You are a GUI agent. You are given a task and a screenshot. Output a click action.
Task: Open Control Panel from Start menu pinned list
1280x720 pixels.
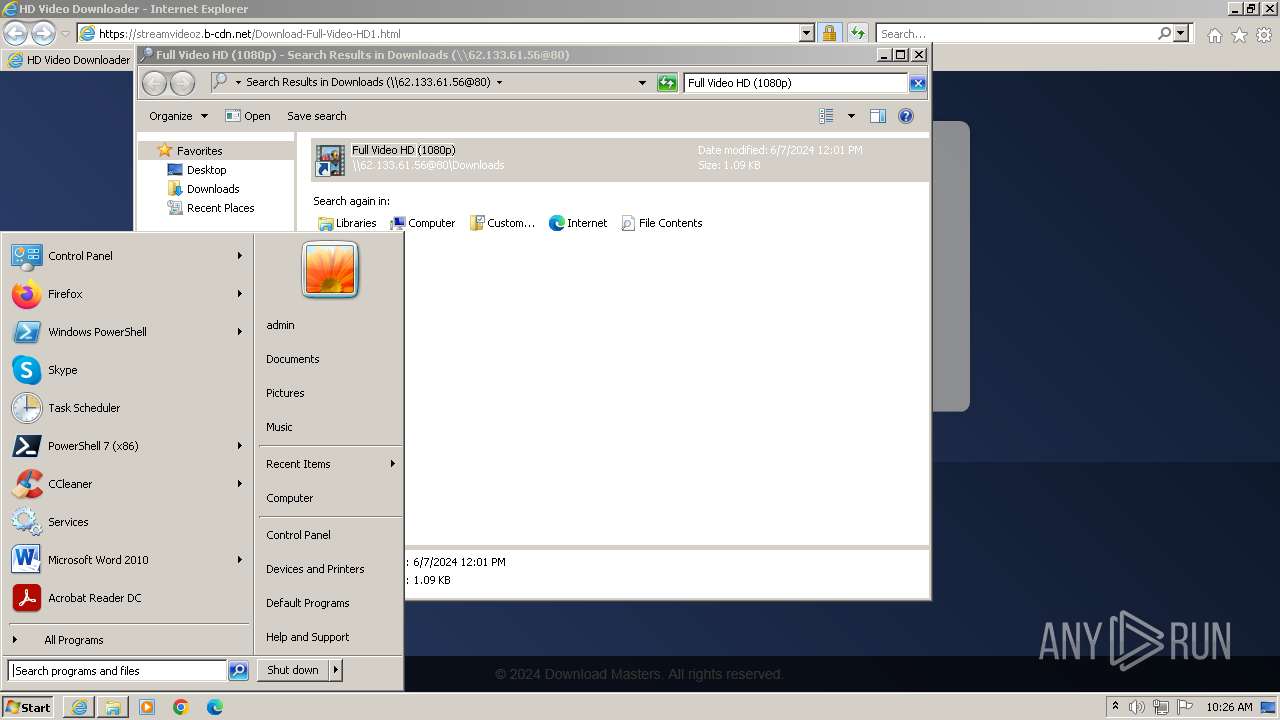click(x=127, y=256)
